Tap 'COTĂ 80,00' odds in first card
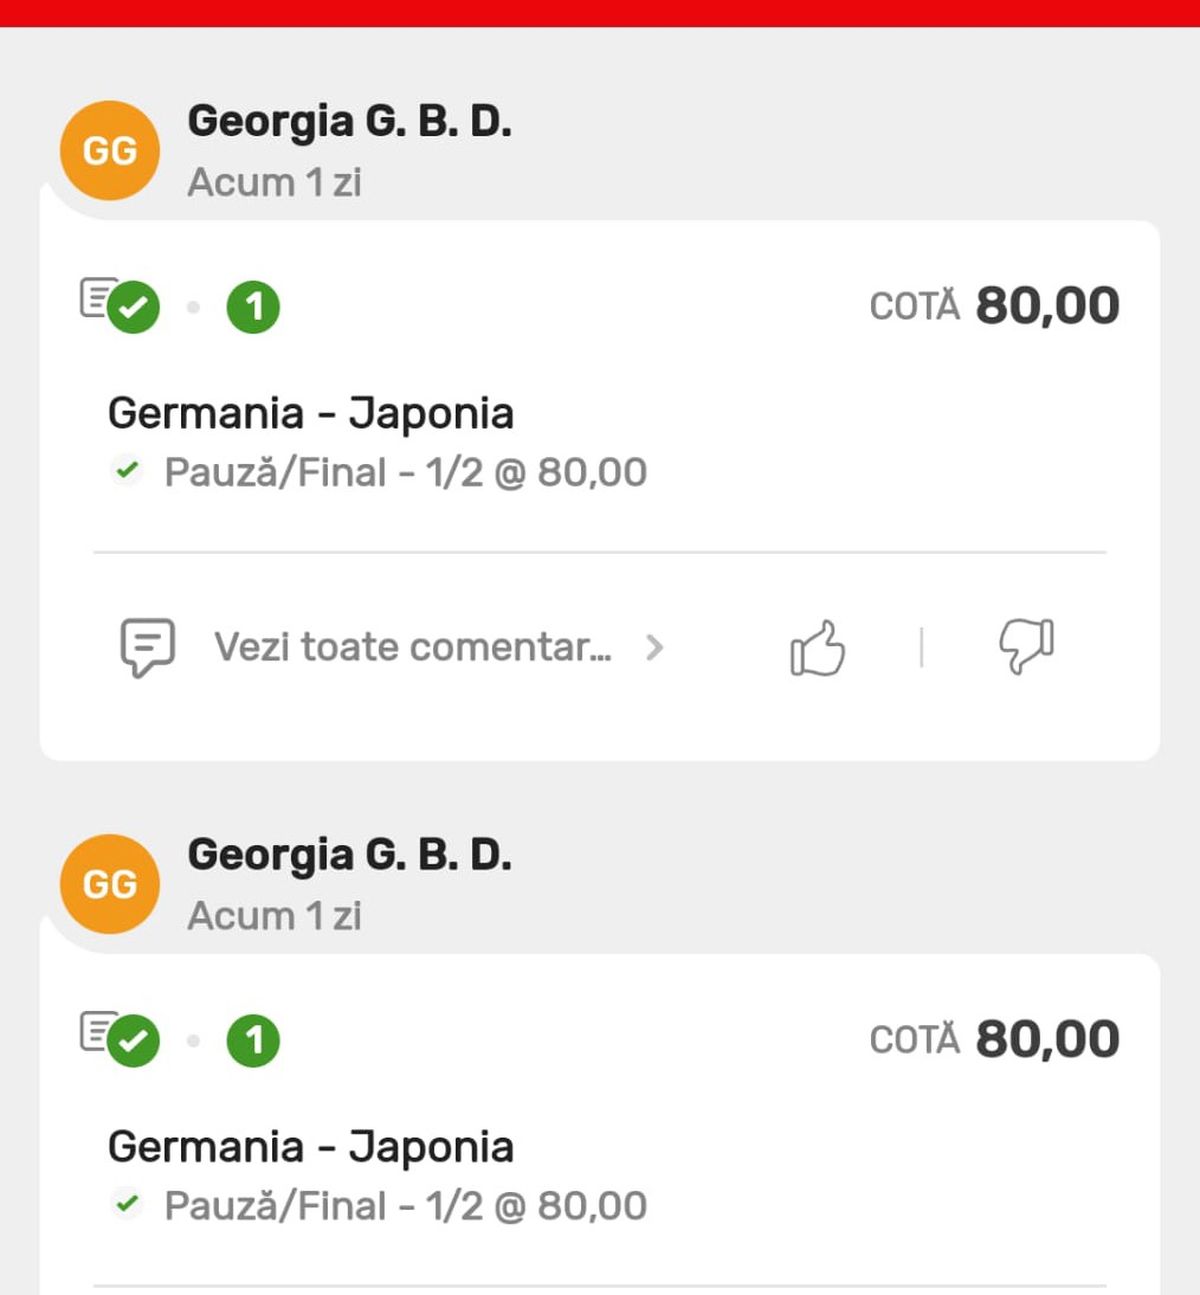This screenshot has height=1295, width=1200. click(995, 306)
